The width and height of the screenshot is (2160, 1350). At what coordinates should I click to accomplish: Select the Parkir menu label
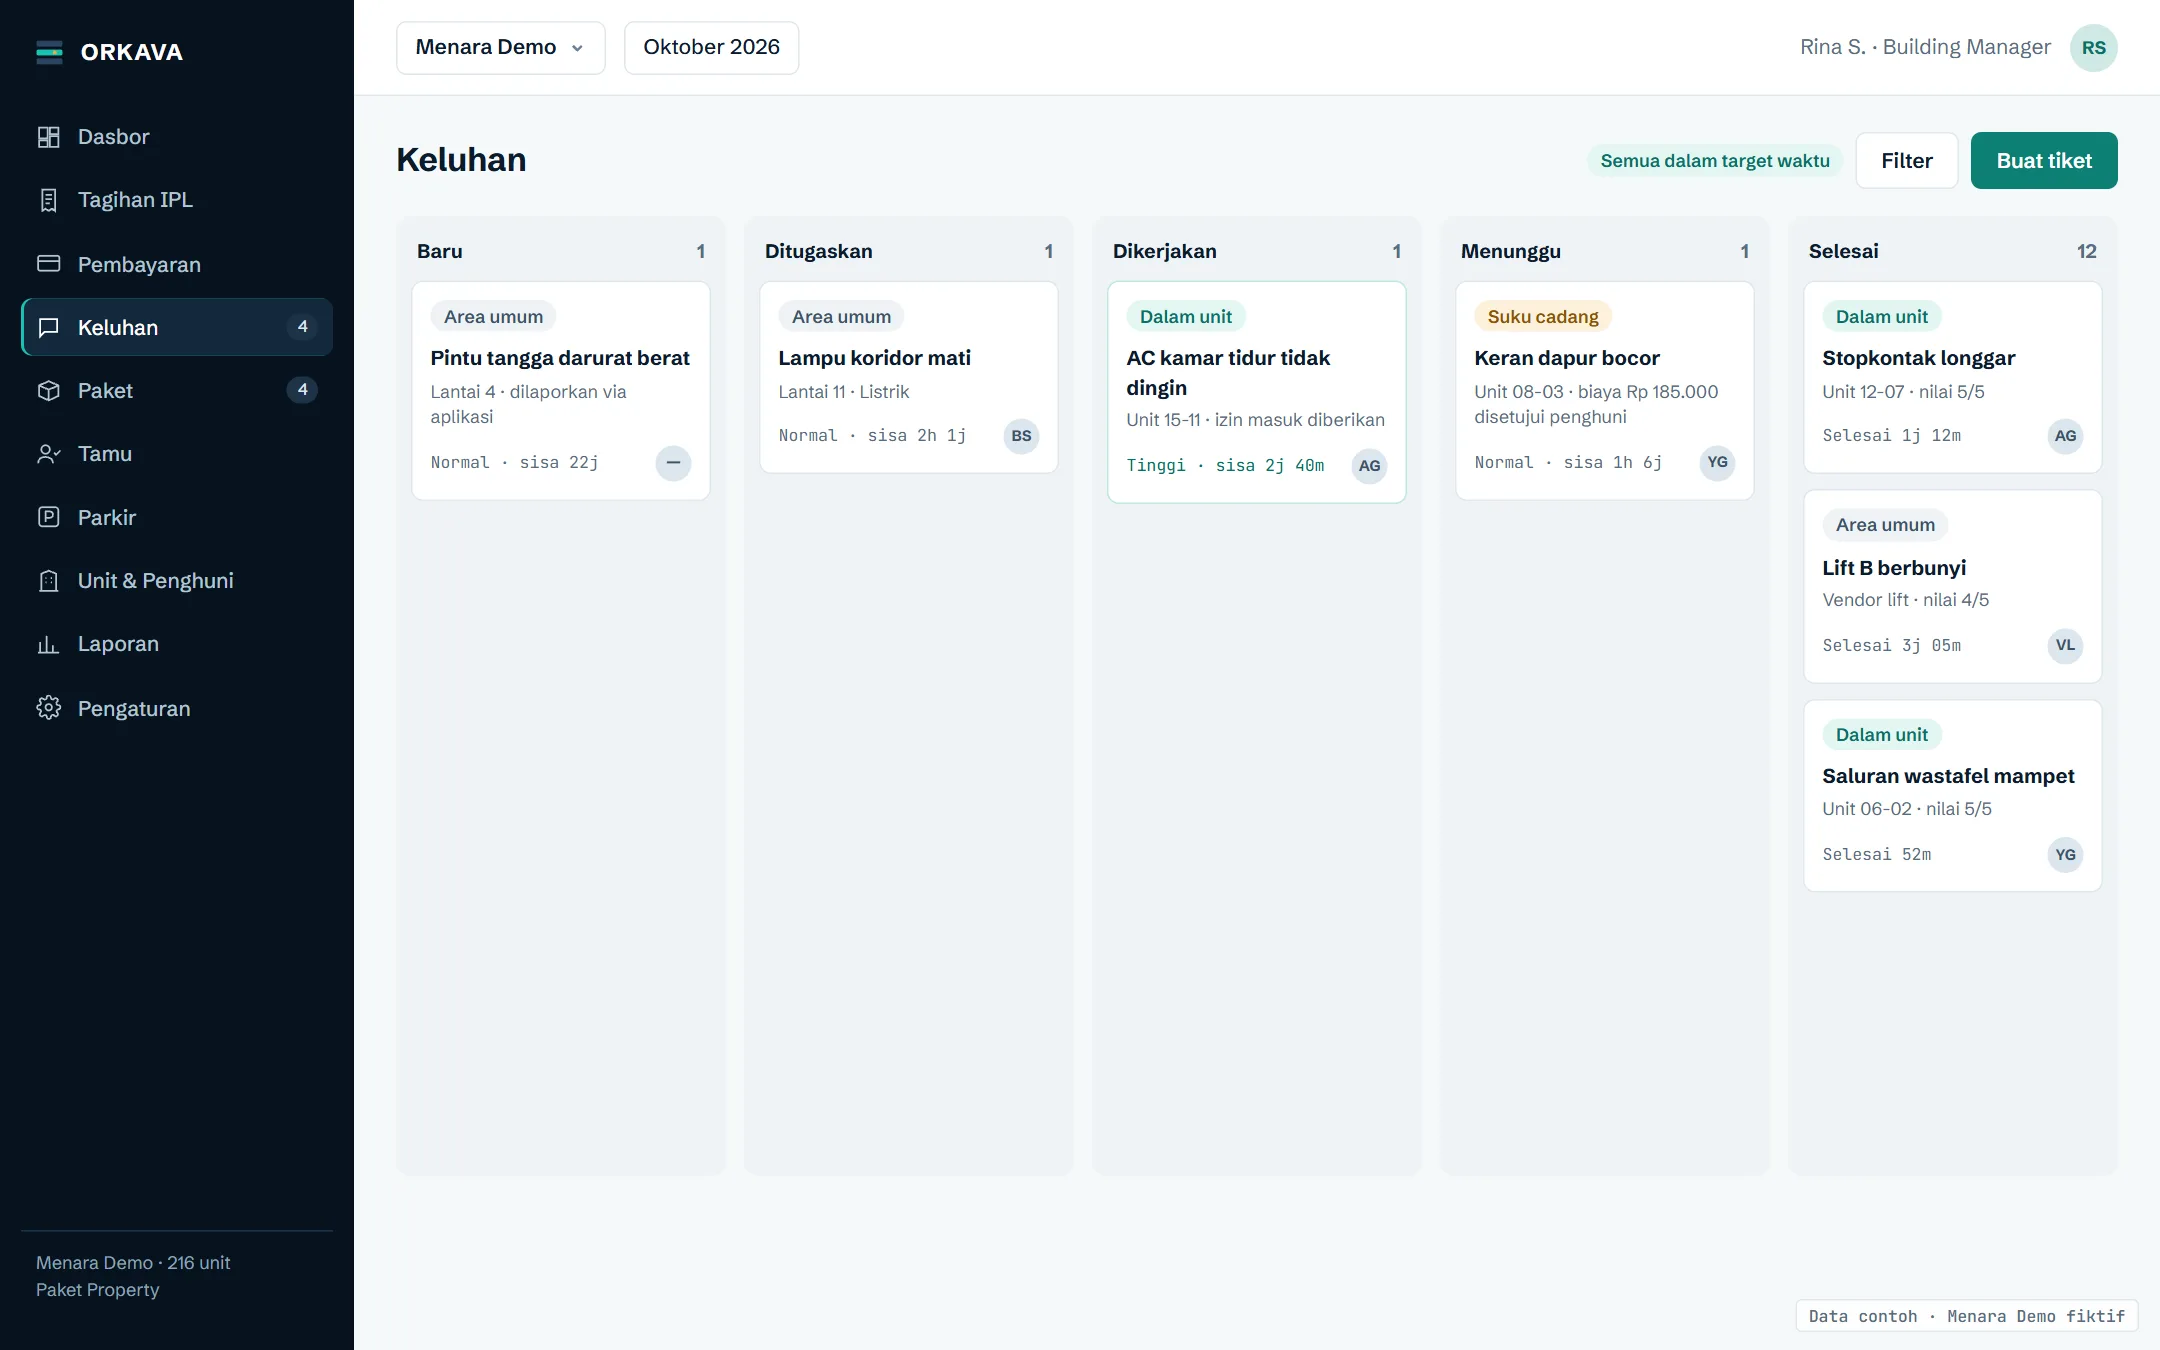pos(106,518)
